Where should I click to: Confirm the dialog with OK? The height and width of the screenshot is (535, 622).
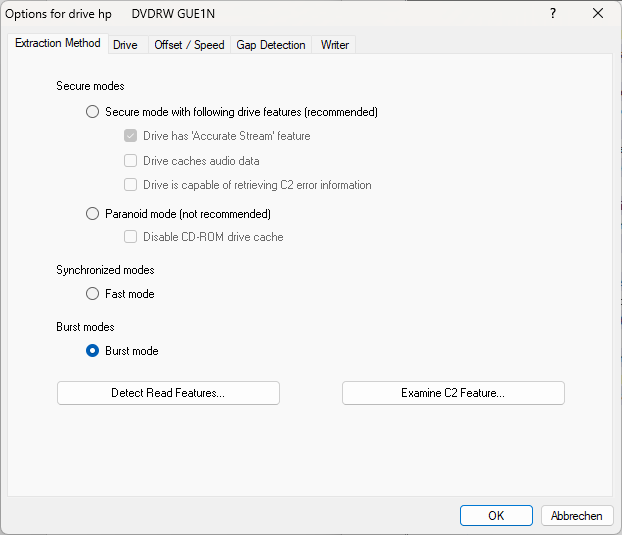click(496, 516)
